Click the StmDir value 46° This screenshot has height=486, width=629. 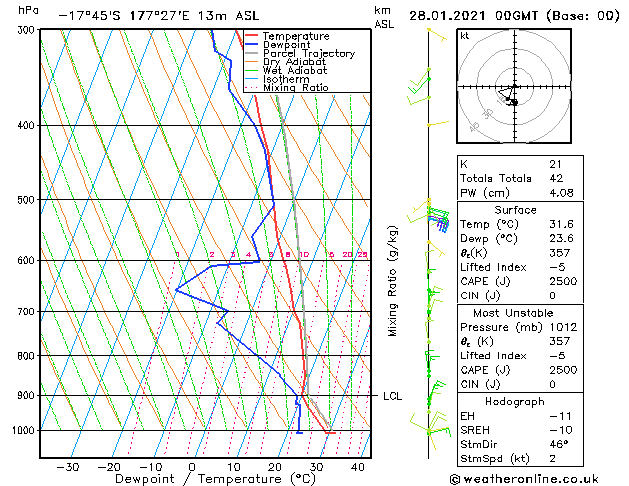pyautogui.click(x=559, y=444)
